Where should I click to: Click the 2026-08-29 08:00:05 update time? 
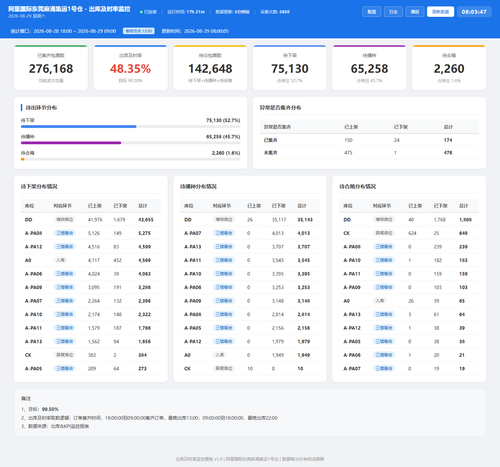pyautogui.click(x=206, y=31)
